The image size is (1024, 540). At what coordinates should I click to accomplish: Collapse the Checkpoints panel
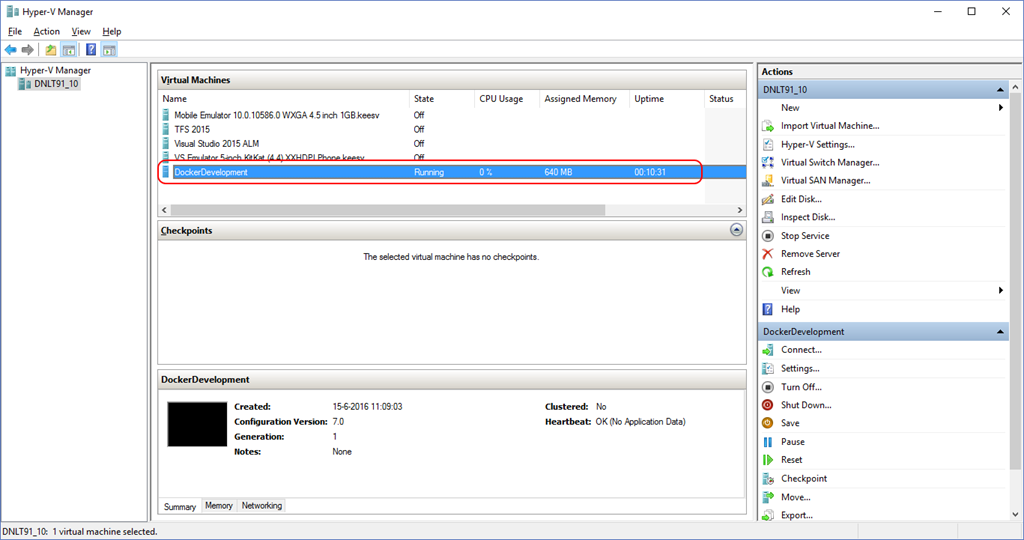(736, 230)
